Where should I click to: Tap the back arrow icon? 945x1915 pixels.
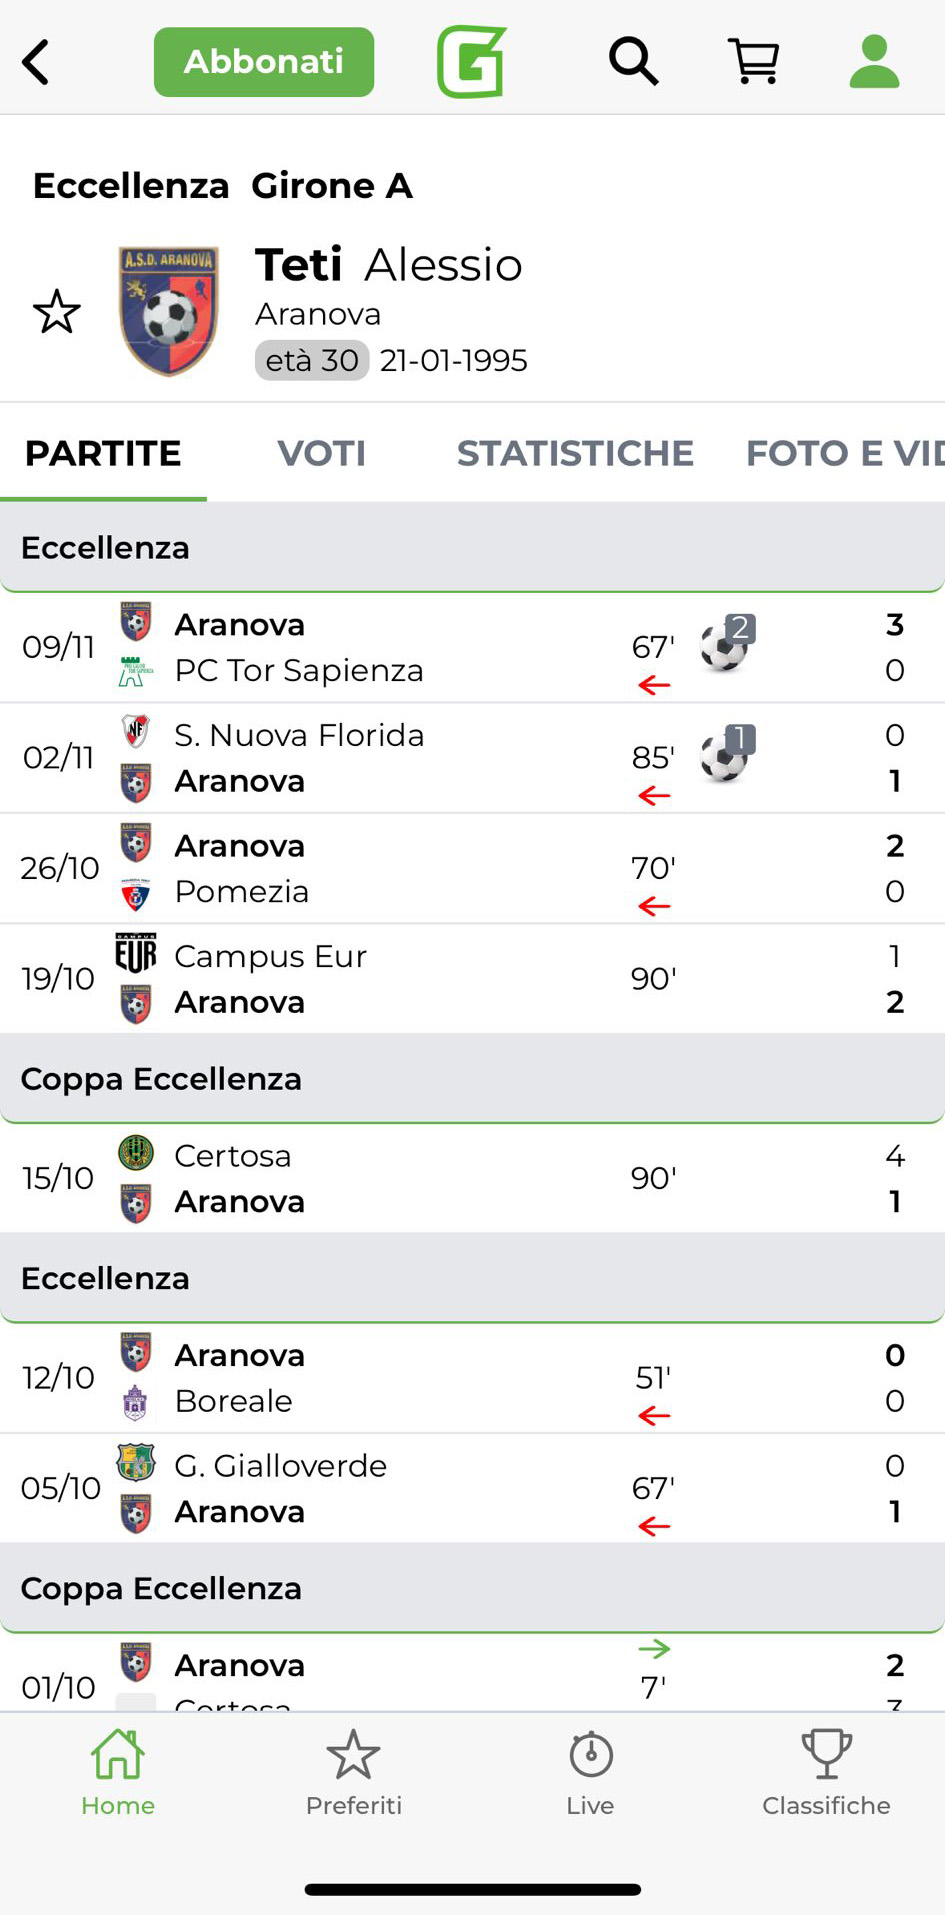(36, 62)
